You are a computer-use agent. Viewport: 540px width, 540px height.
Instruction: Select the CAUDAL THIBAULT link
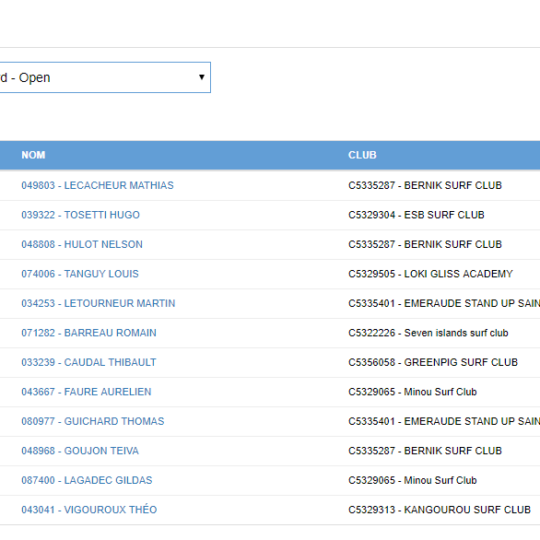tap(89, 362)
